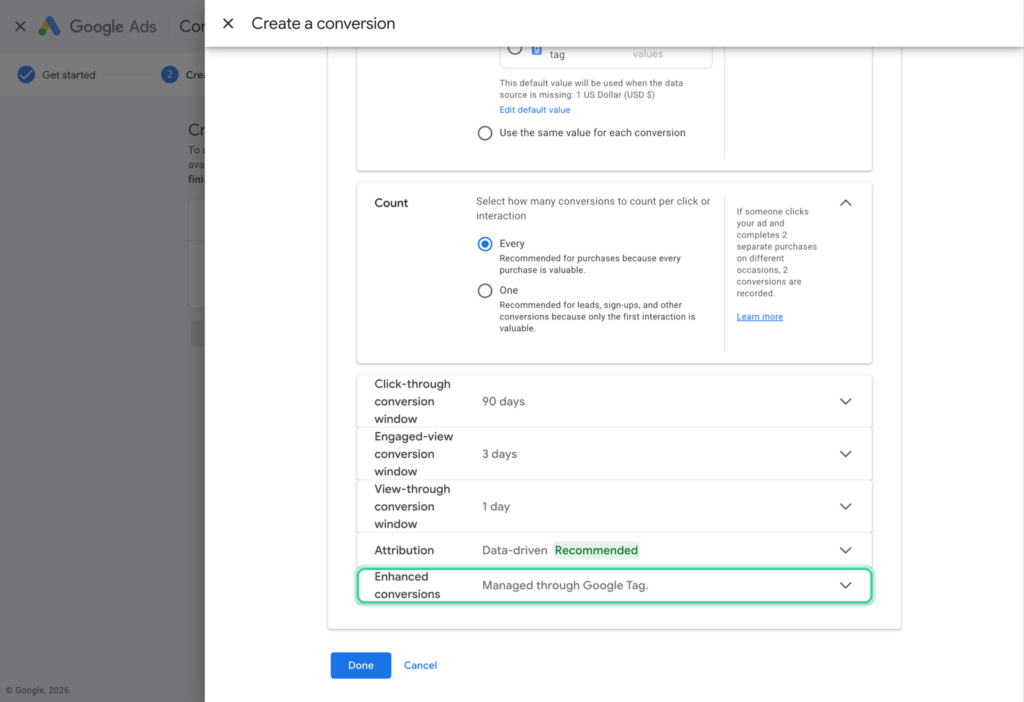Click the Google 2026 copyright text

39,690
